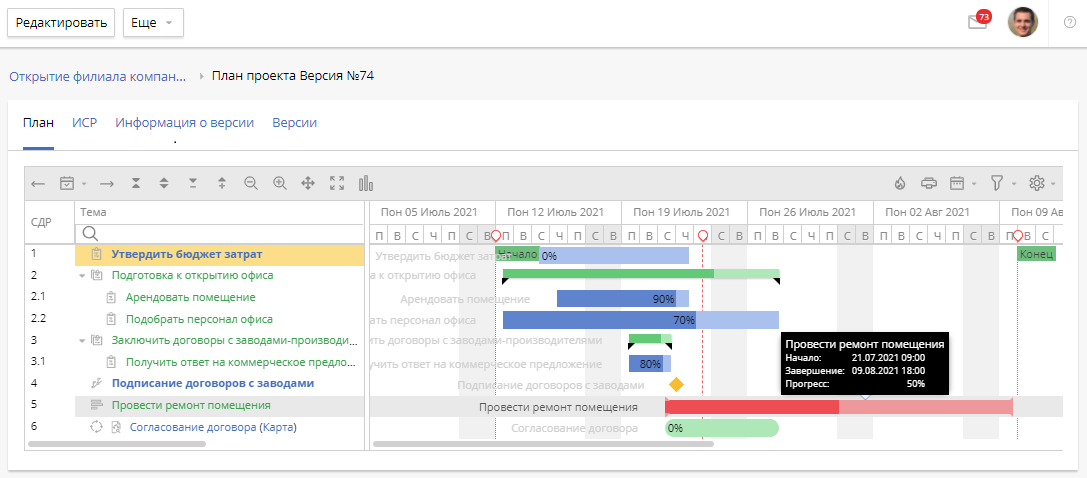Open the mail notifications icon with 73 badge
Viewport: 1087px width, 478px height.
[978, 21]
